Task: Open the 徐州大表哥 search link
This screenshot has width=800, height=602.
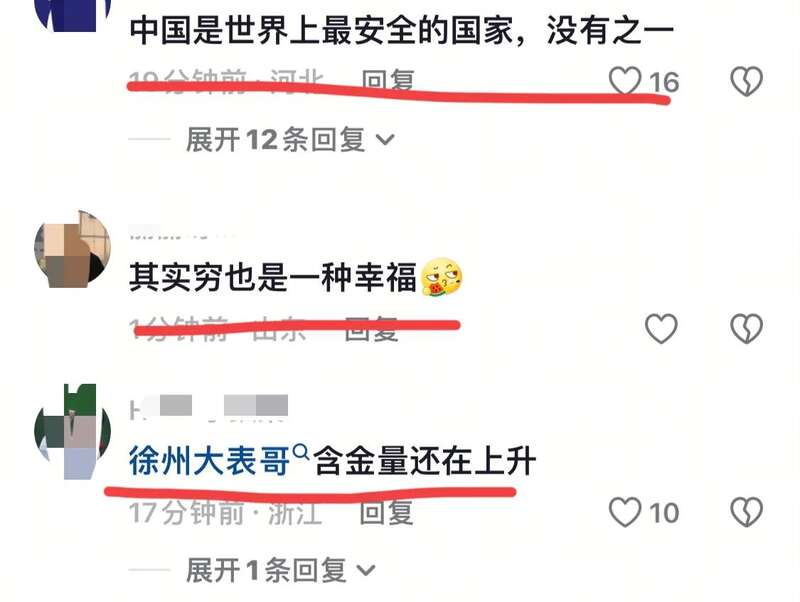Action: coord(210,460)
